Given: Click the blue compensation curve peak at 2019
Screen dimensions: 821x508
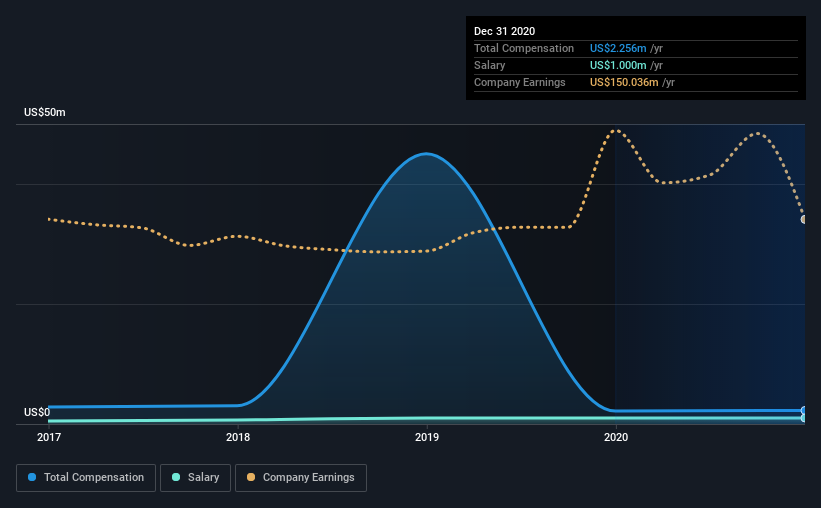Looking at the screenshot, I should pos(426,154).
